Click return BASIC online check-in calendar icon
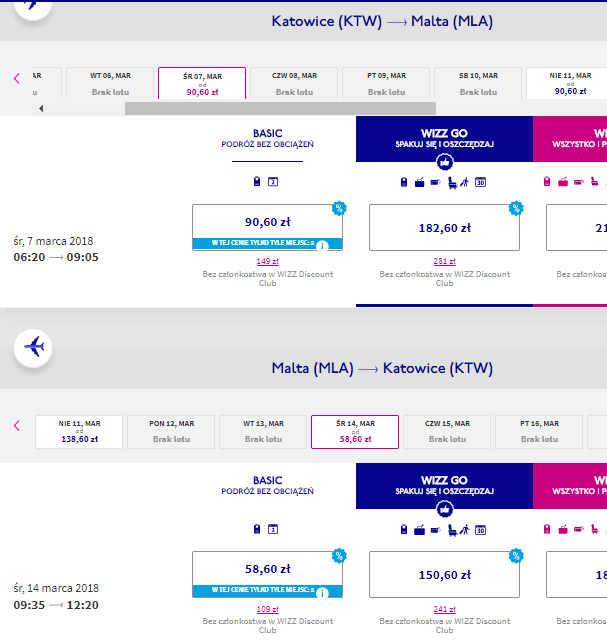Image resolution: width=607 pixels, height=640 pixels. point(273,529)
